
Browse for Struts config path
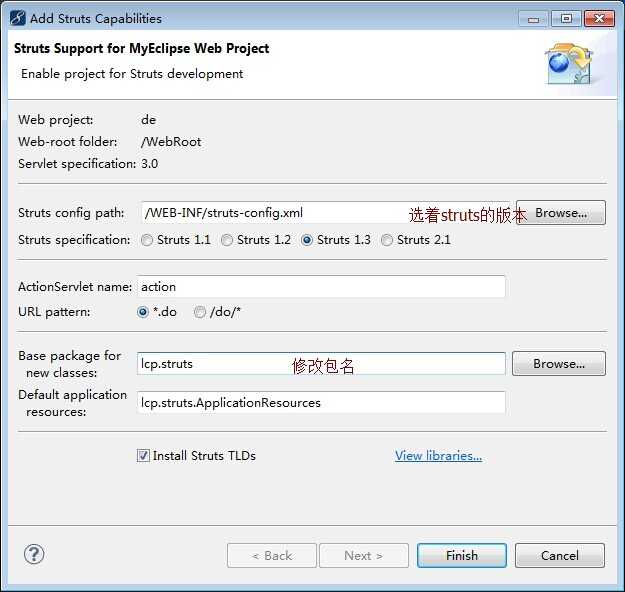[561, 213]
